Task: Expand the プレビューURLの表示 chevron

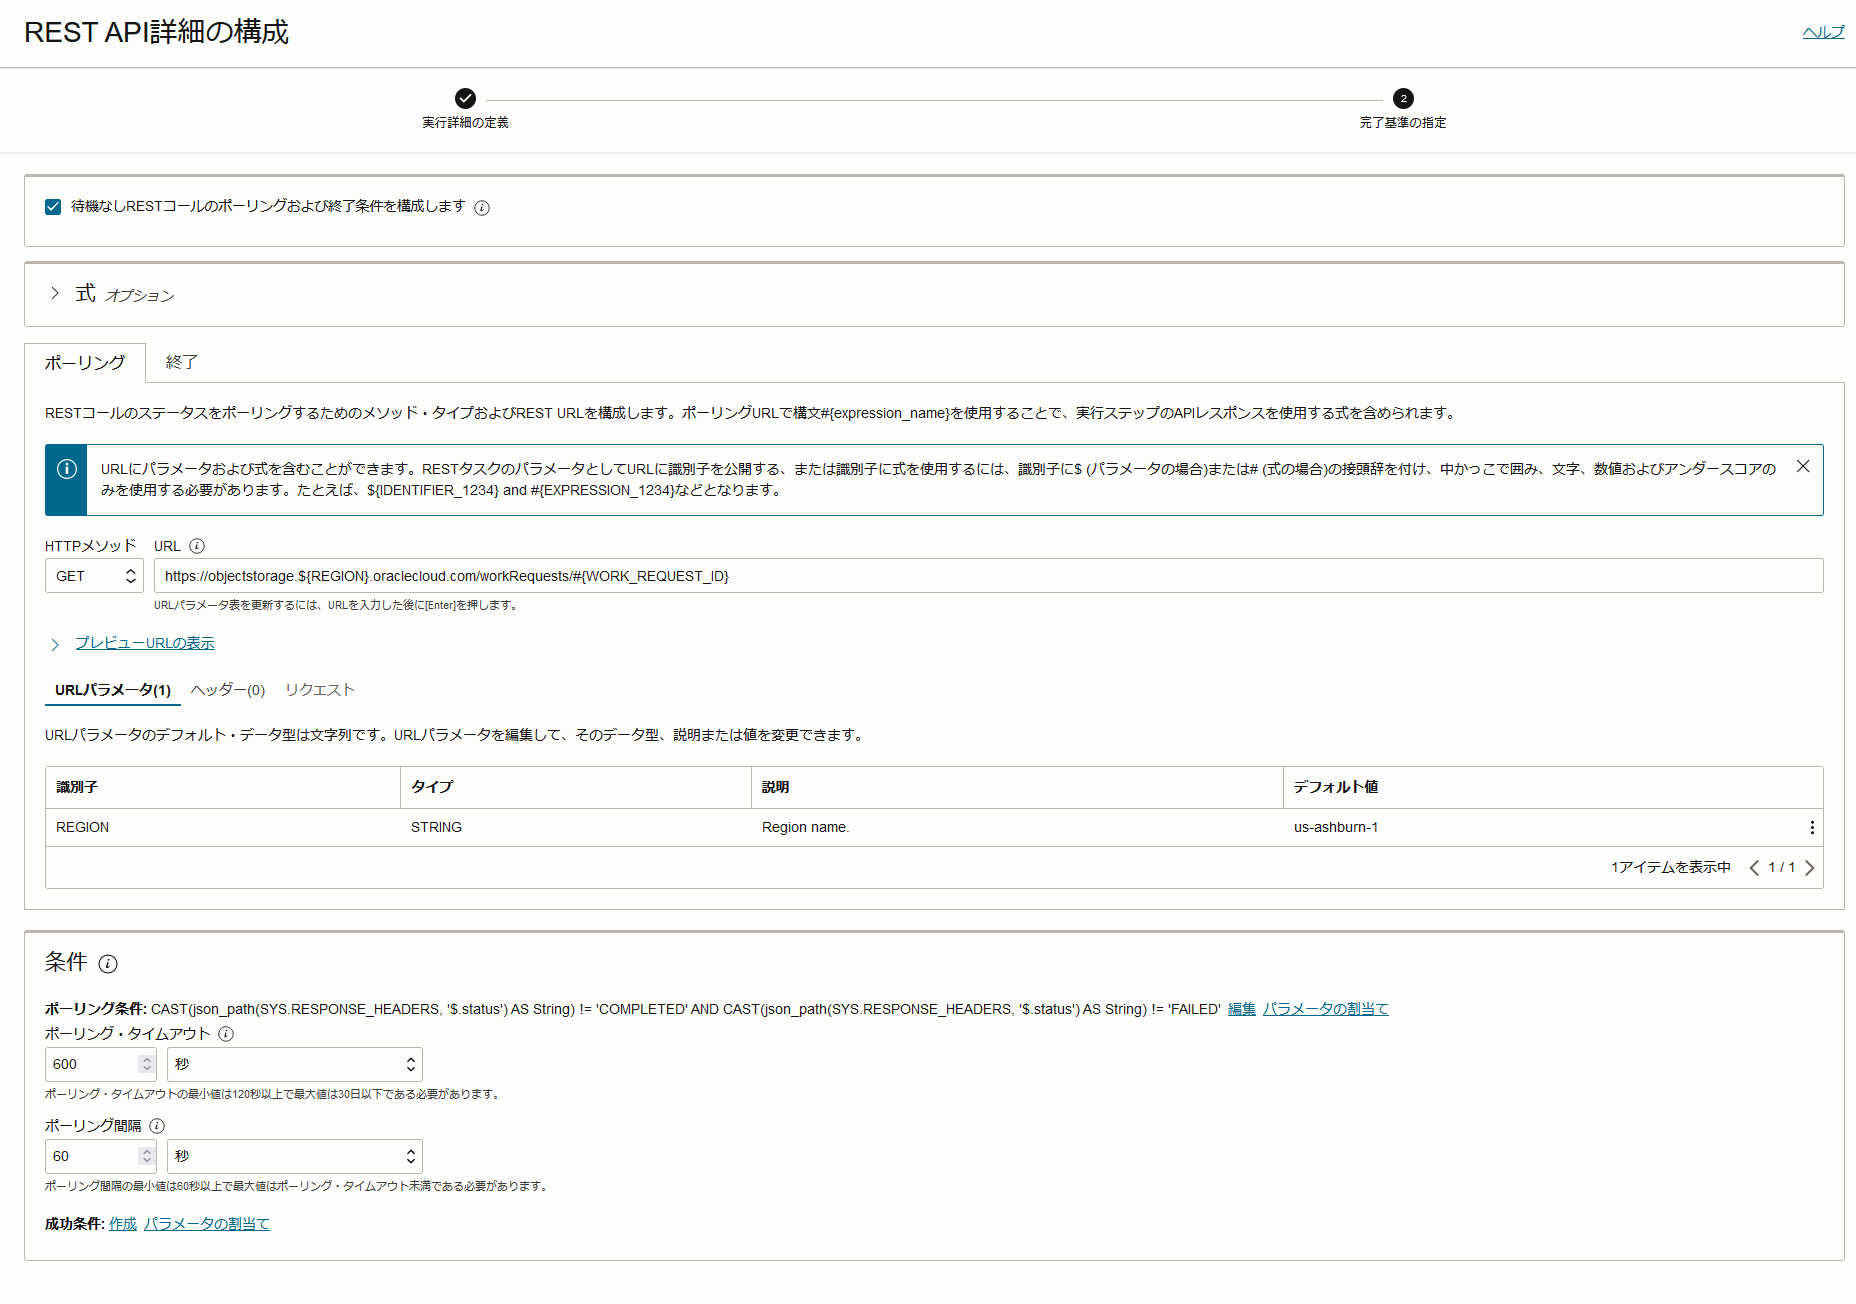Action: [x=55, y=644]
